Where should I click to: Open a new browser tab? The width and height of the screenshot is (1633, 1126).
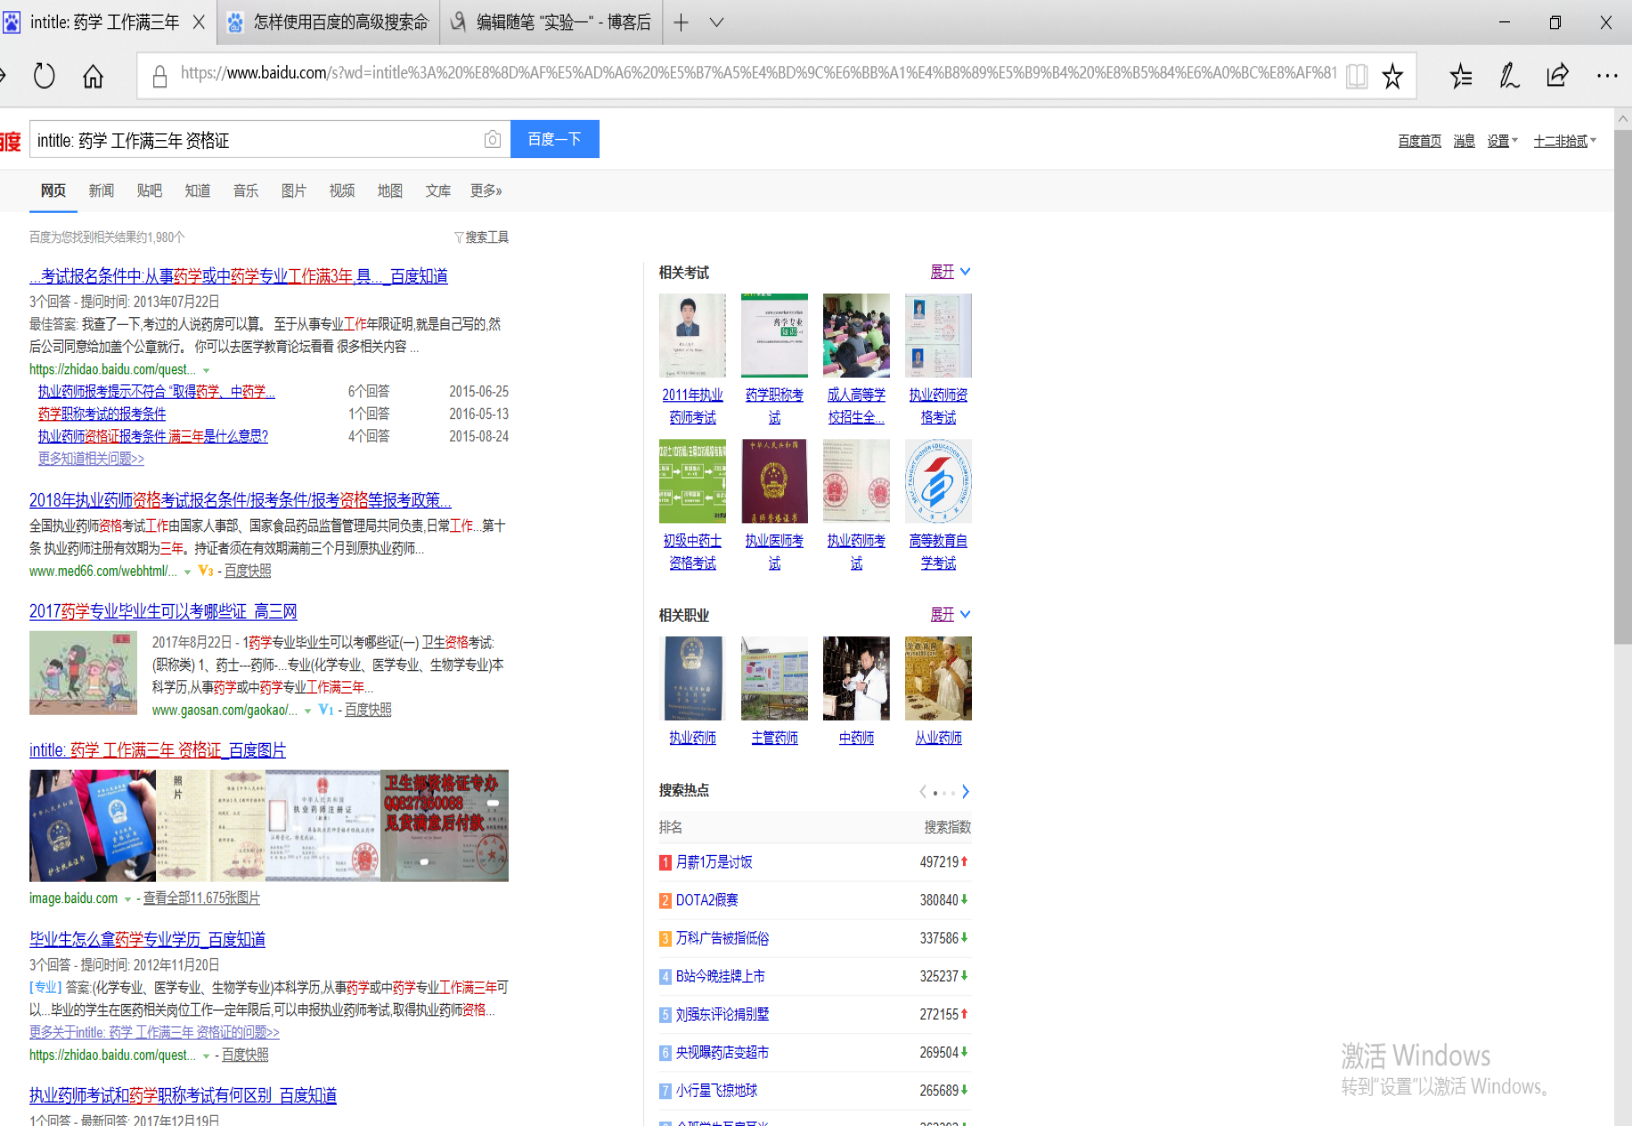pyautogui.click(x=681, y=22)
